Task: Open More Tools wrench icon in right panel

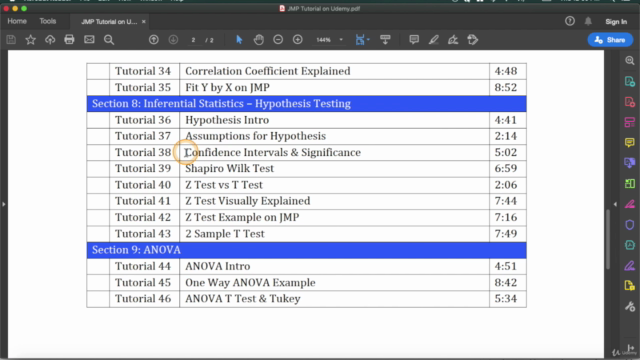Action: pos(630,306)
